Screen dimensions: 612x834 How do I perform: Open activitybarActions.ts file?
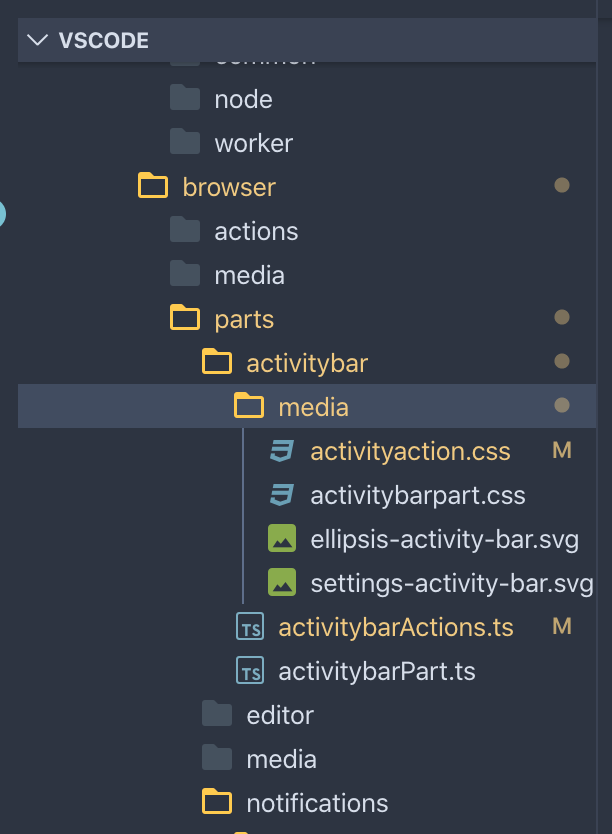click(x=396, y=628)
